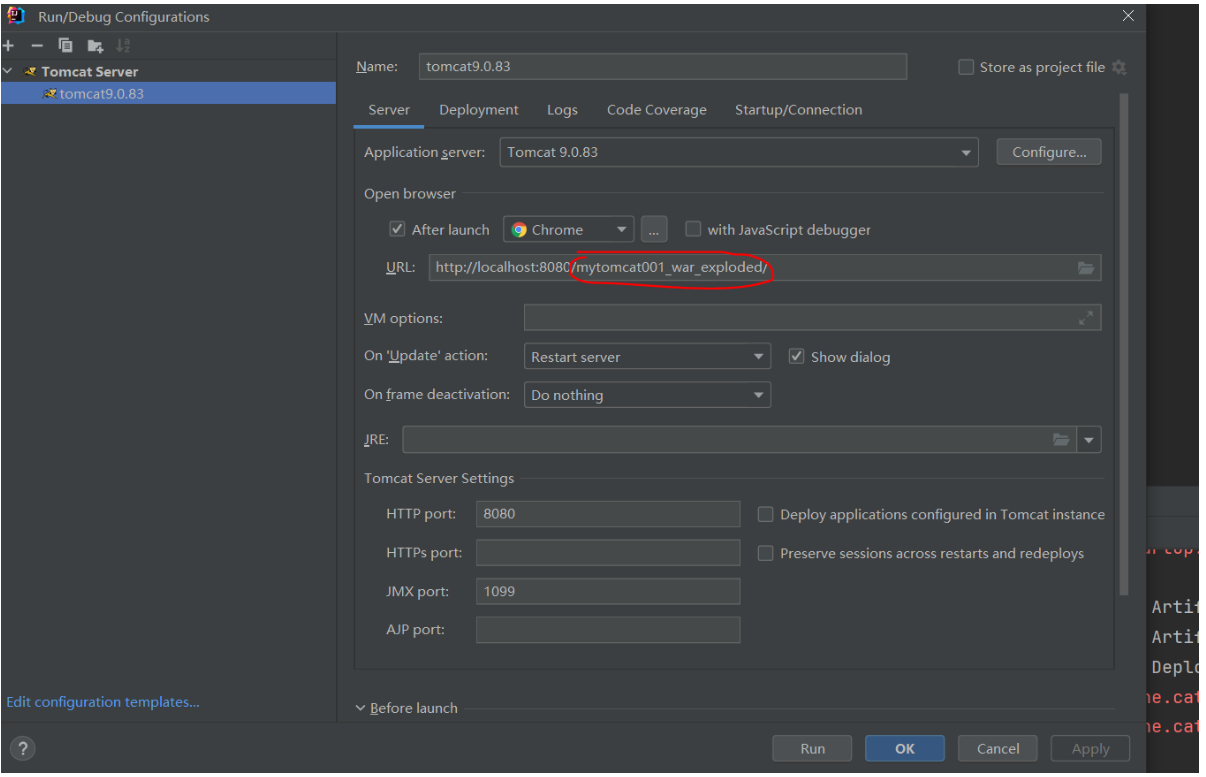Check Preserve sessions across restarts and redeploys
Screen dimensions: 1206x777
[765, 553]
